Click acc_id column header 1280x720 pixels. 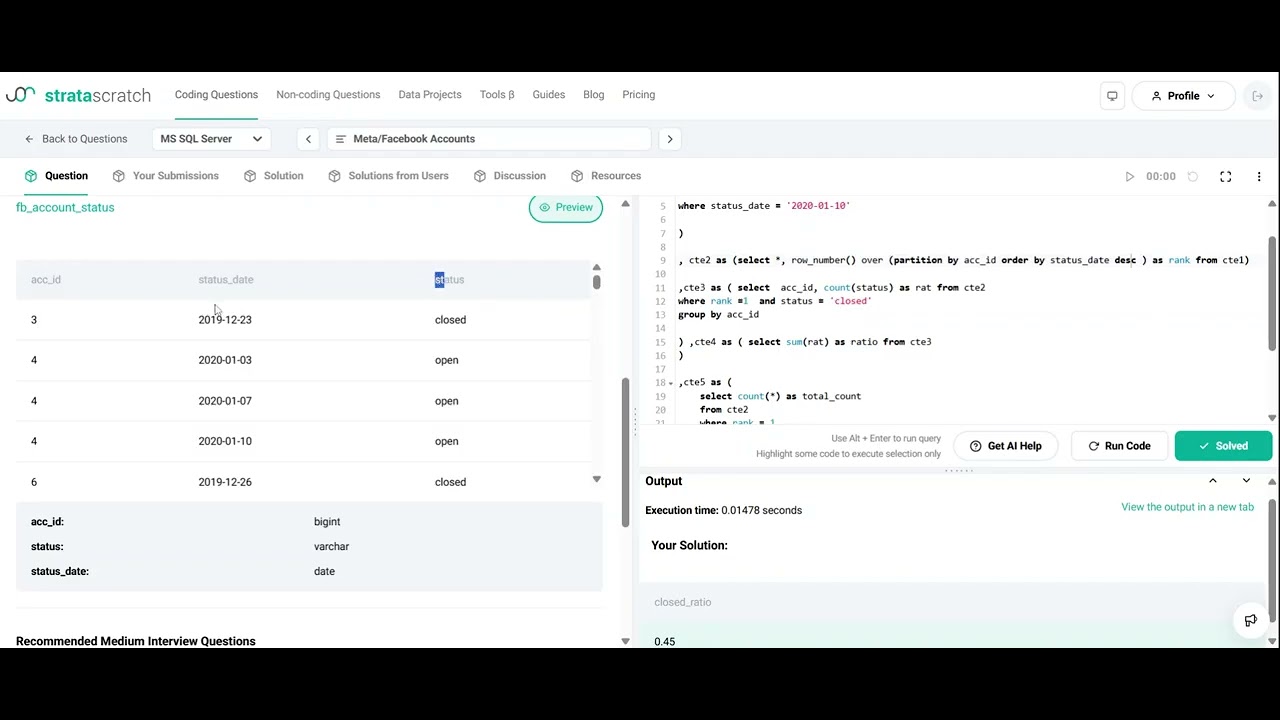point(46,280)
